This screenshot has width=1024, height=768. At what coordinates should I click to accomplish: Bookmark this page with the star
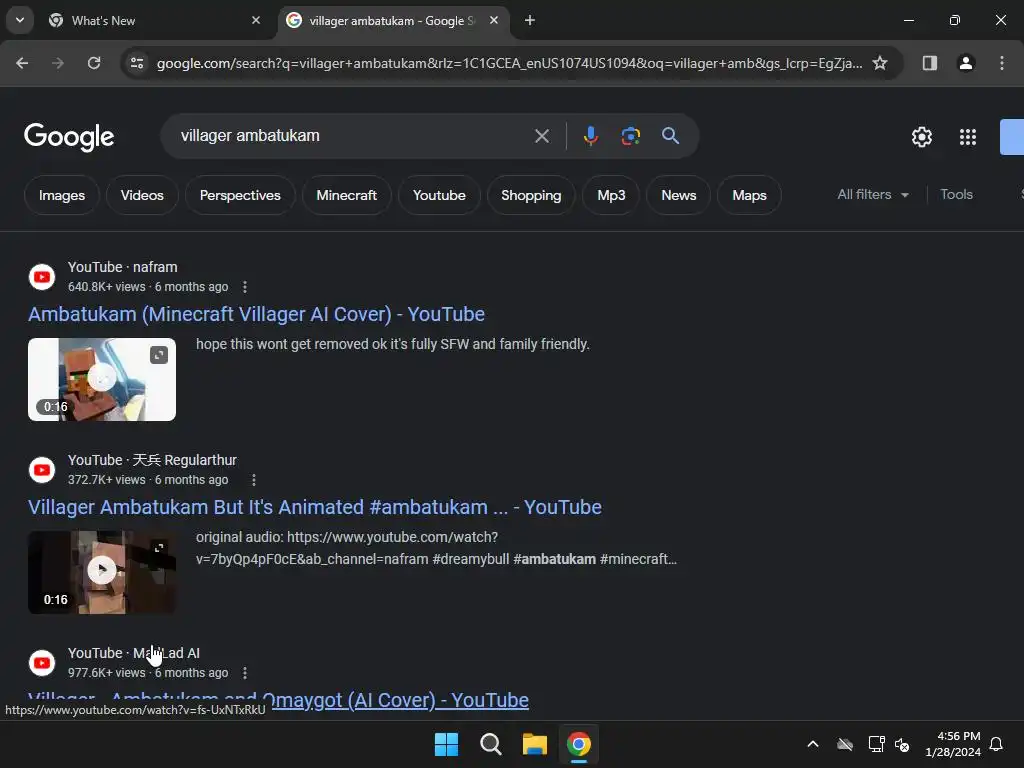coord(880,63)
